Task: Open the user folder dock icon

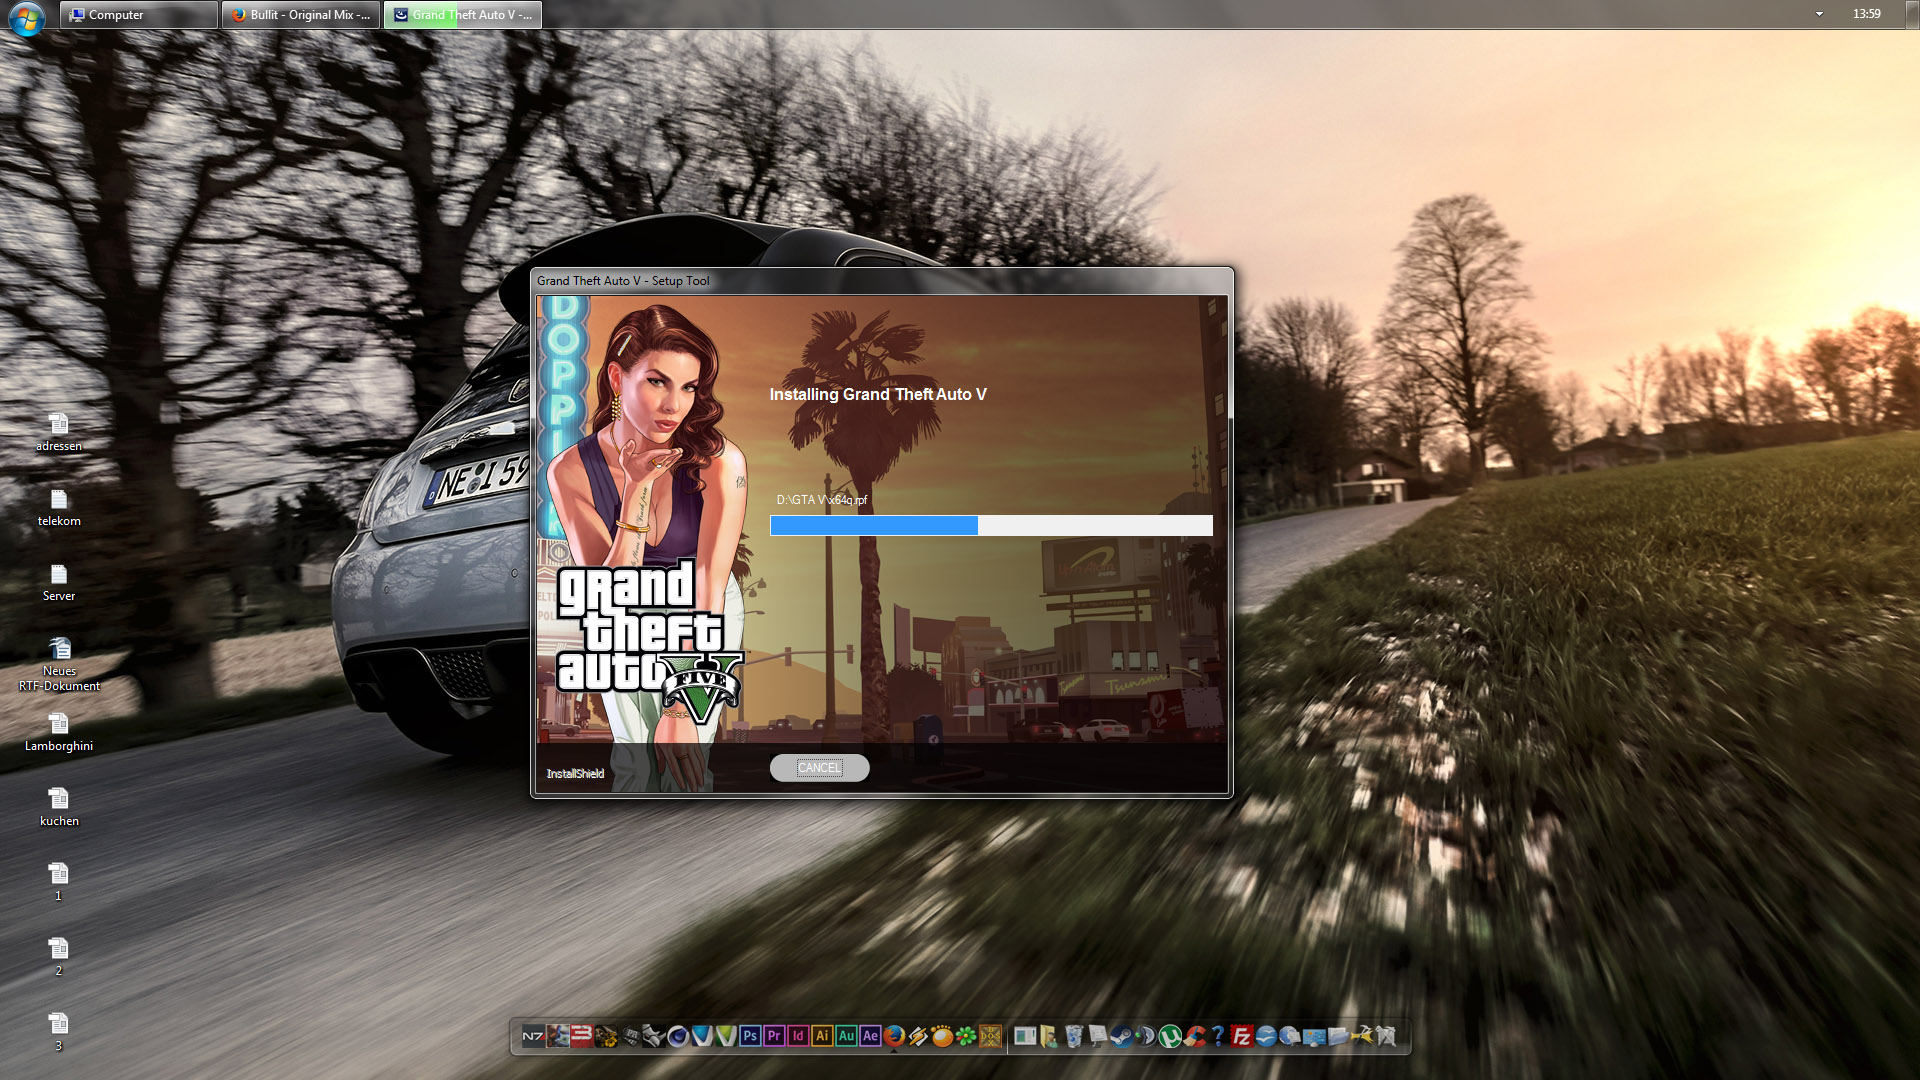Action: (x=1049, y=1036)
